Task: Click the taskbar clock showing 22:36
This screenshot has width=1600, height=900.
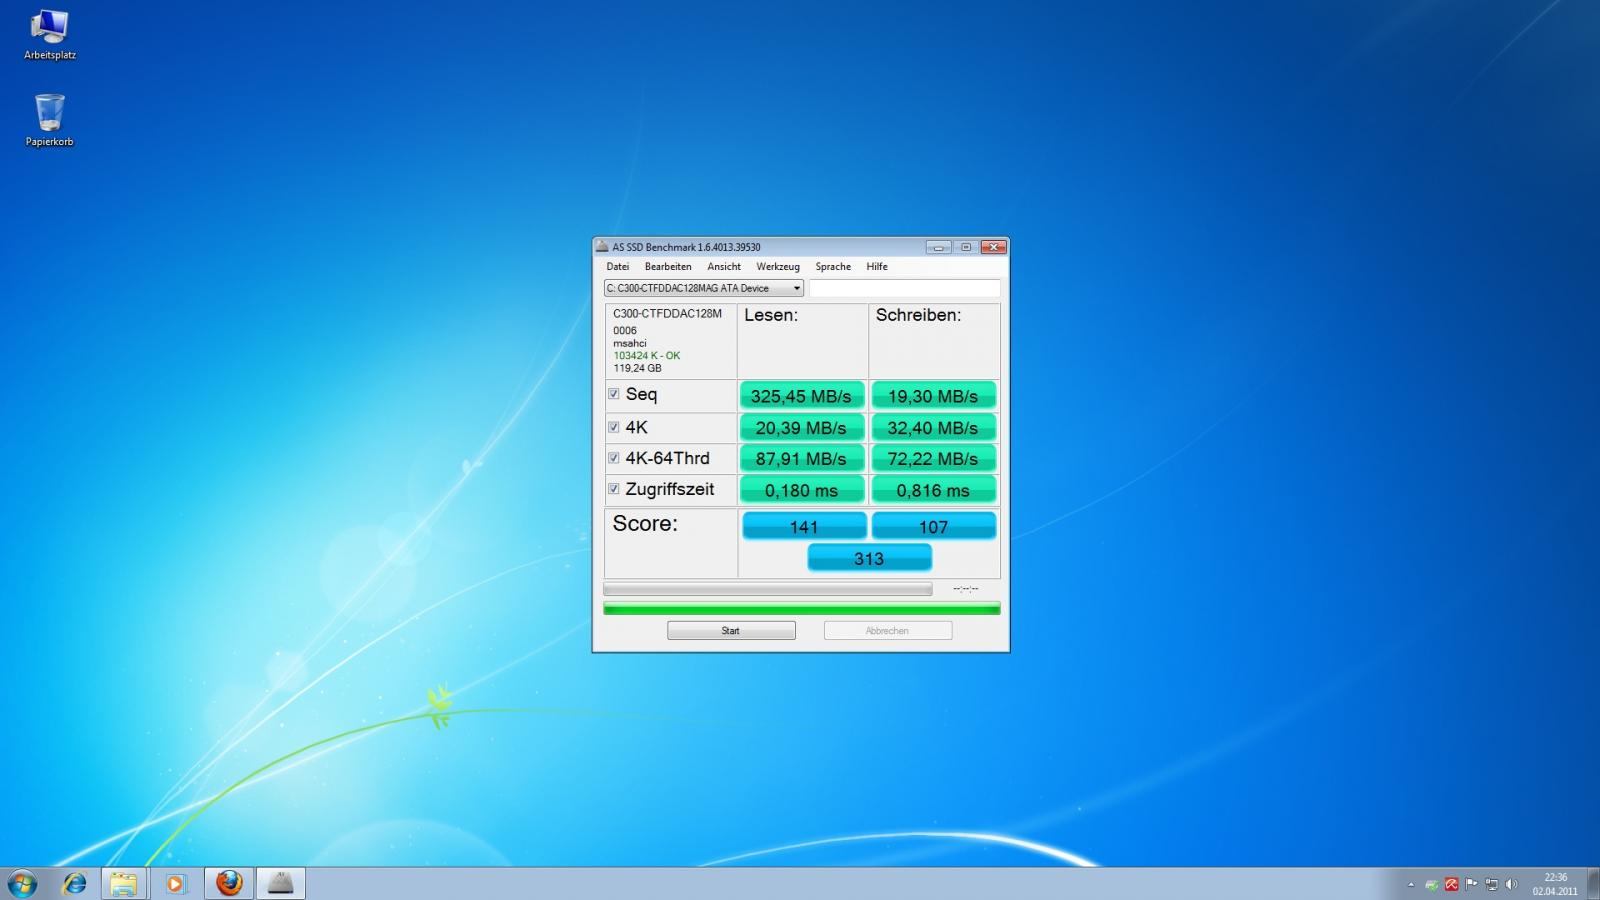Action: pyautogui.click(x=1555, y=884)
